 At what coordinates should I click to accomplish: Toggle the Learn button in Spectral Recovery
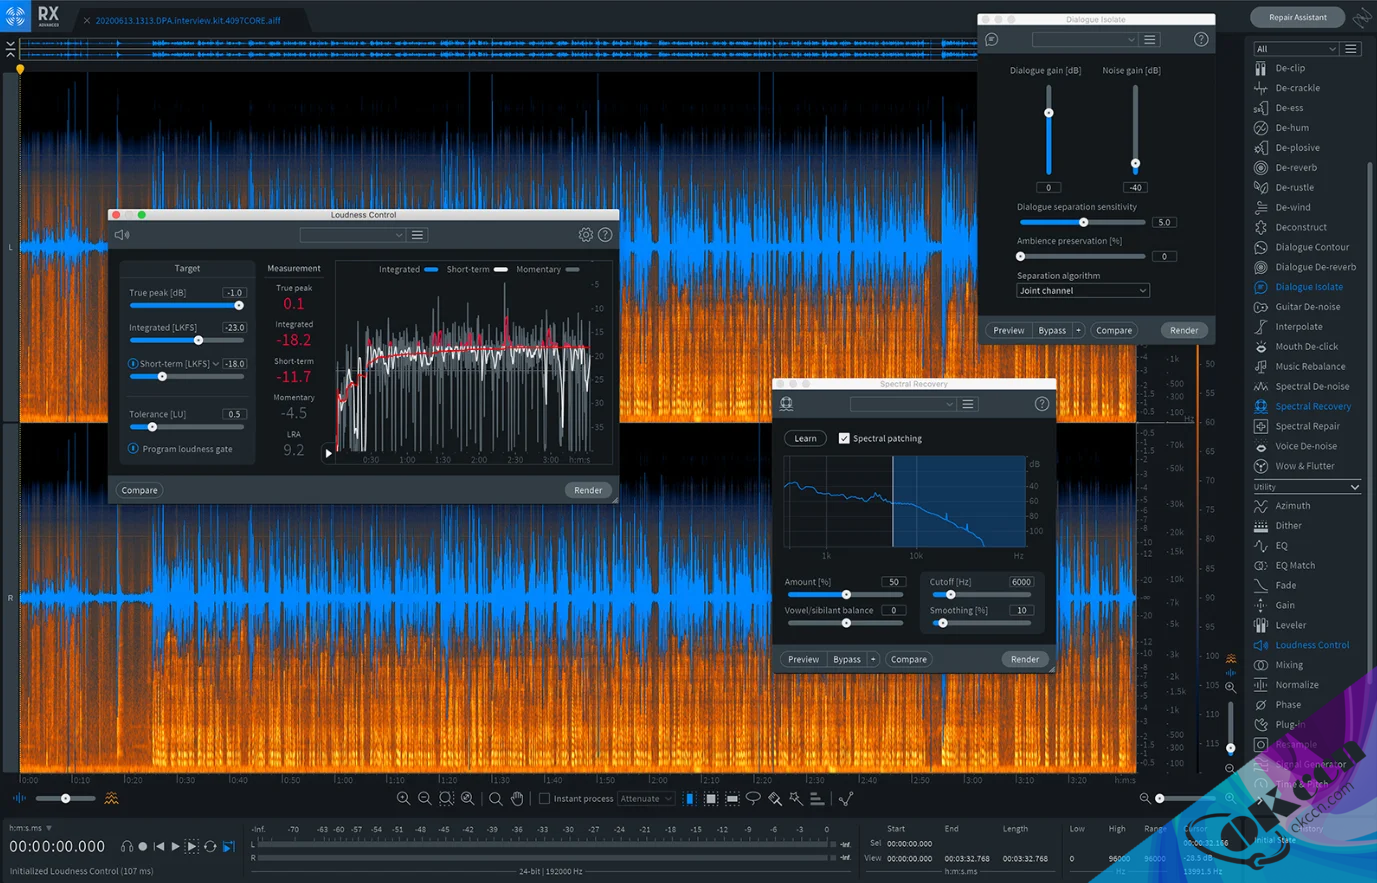click(805, 438)
